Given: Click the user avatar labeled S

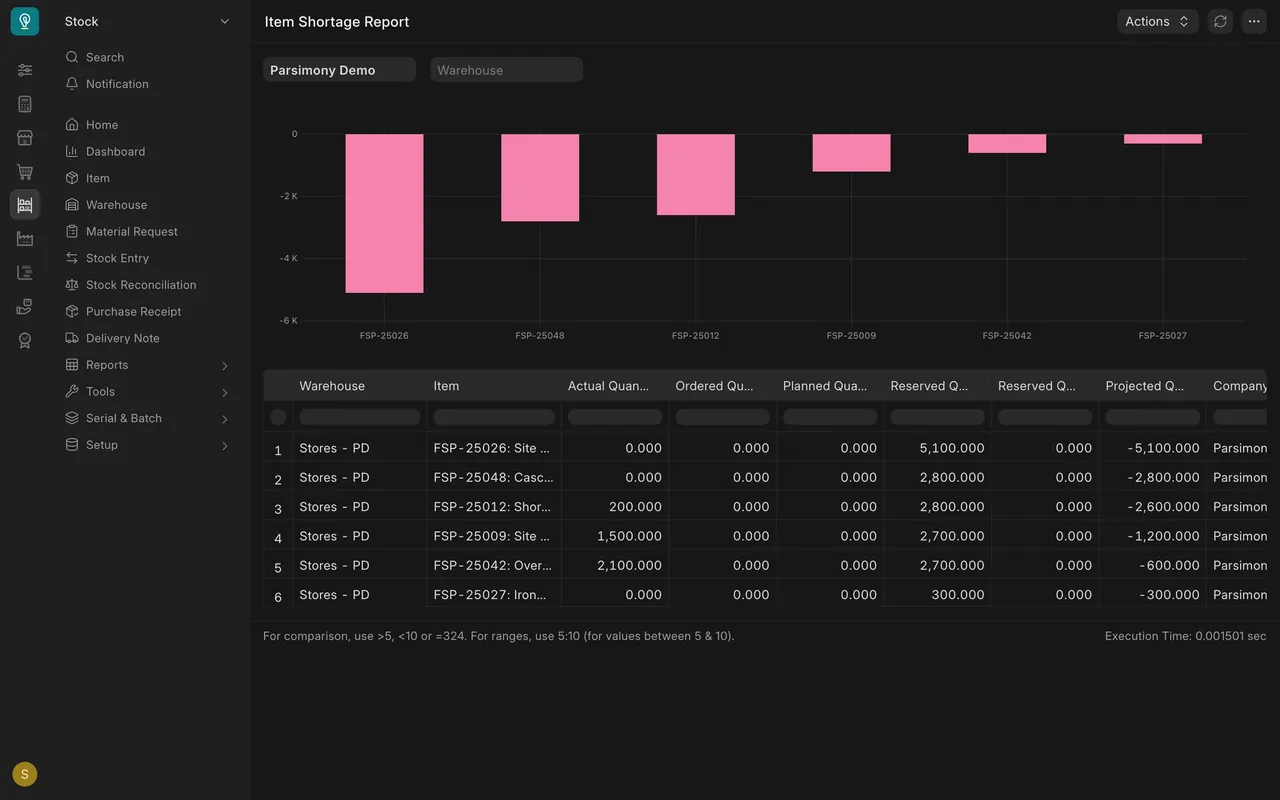Looking at the screenshot, I should coord(25,774).
